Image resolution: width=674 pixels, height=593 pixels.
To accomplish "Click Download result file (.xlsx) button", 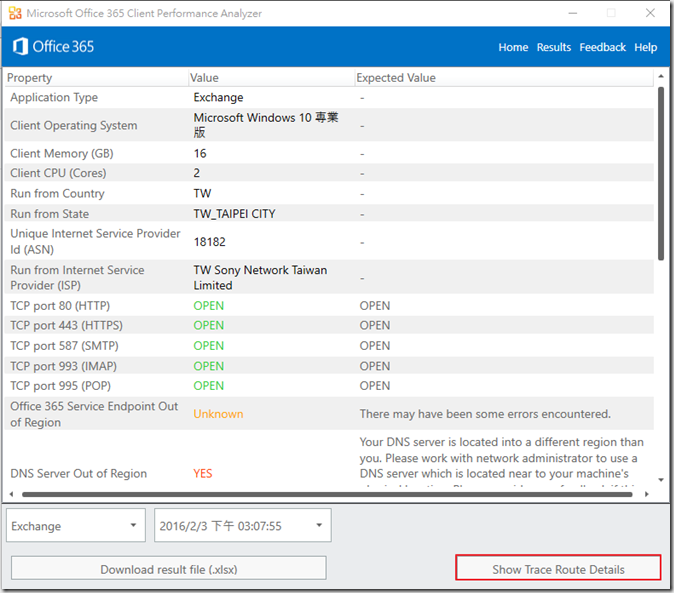I will [168, 569].
